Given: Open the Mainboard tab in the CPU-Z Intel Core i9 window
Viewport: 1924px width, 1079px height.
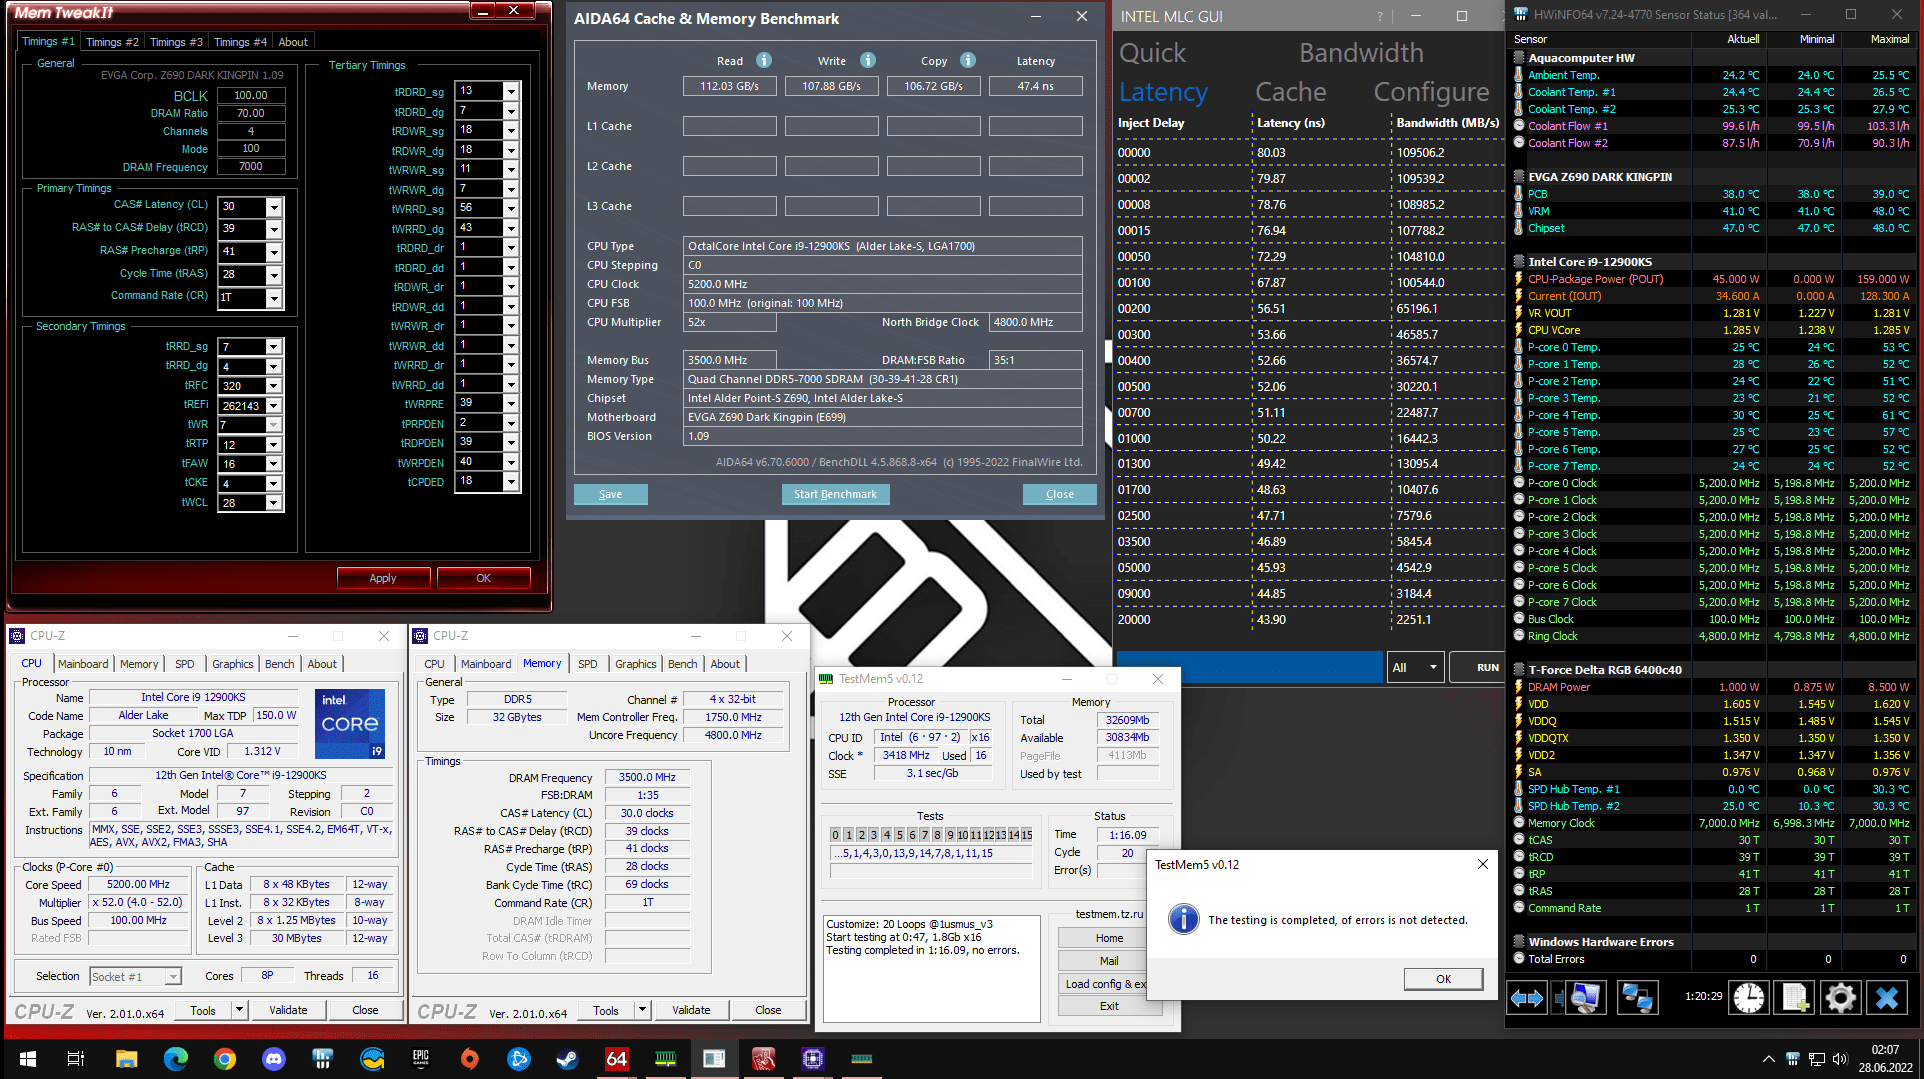Looking at the screenshot, I should pos(83,664).
